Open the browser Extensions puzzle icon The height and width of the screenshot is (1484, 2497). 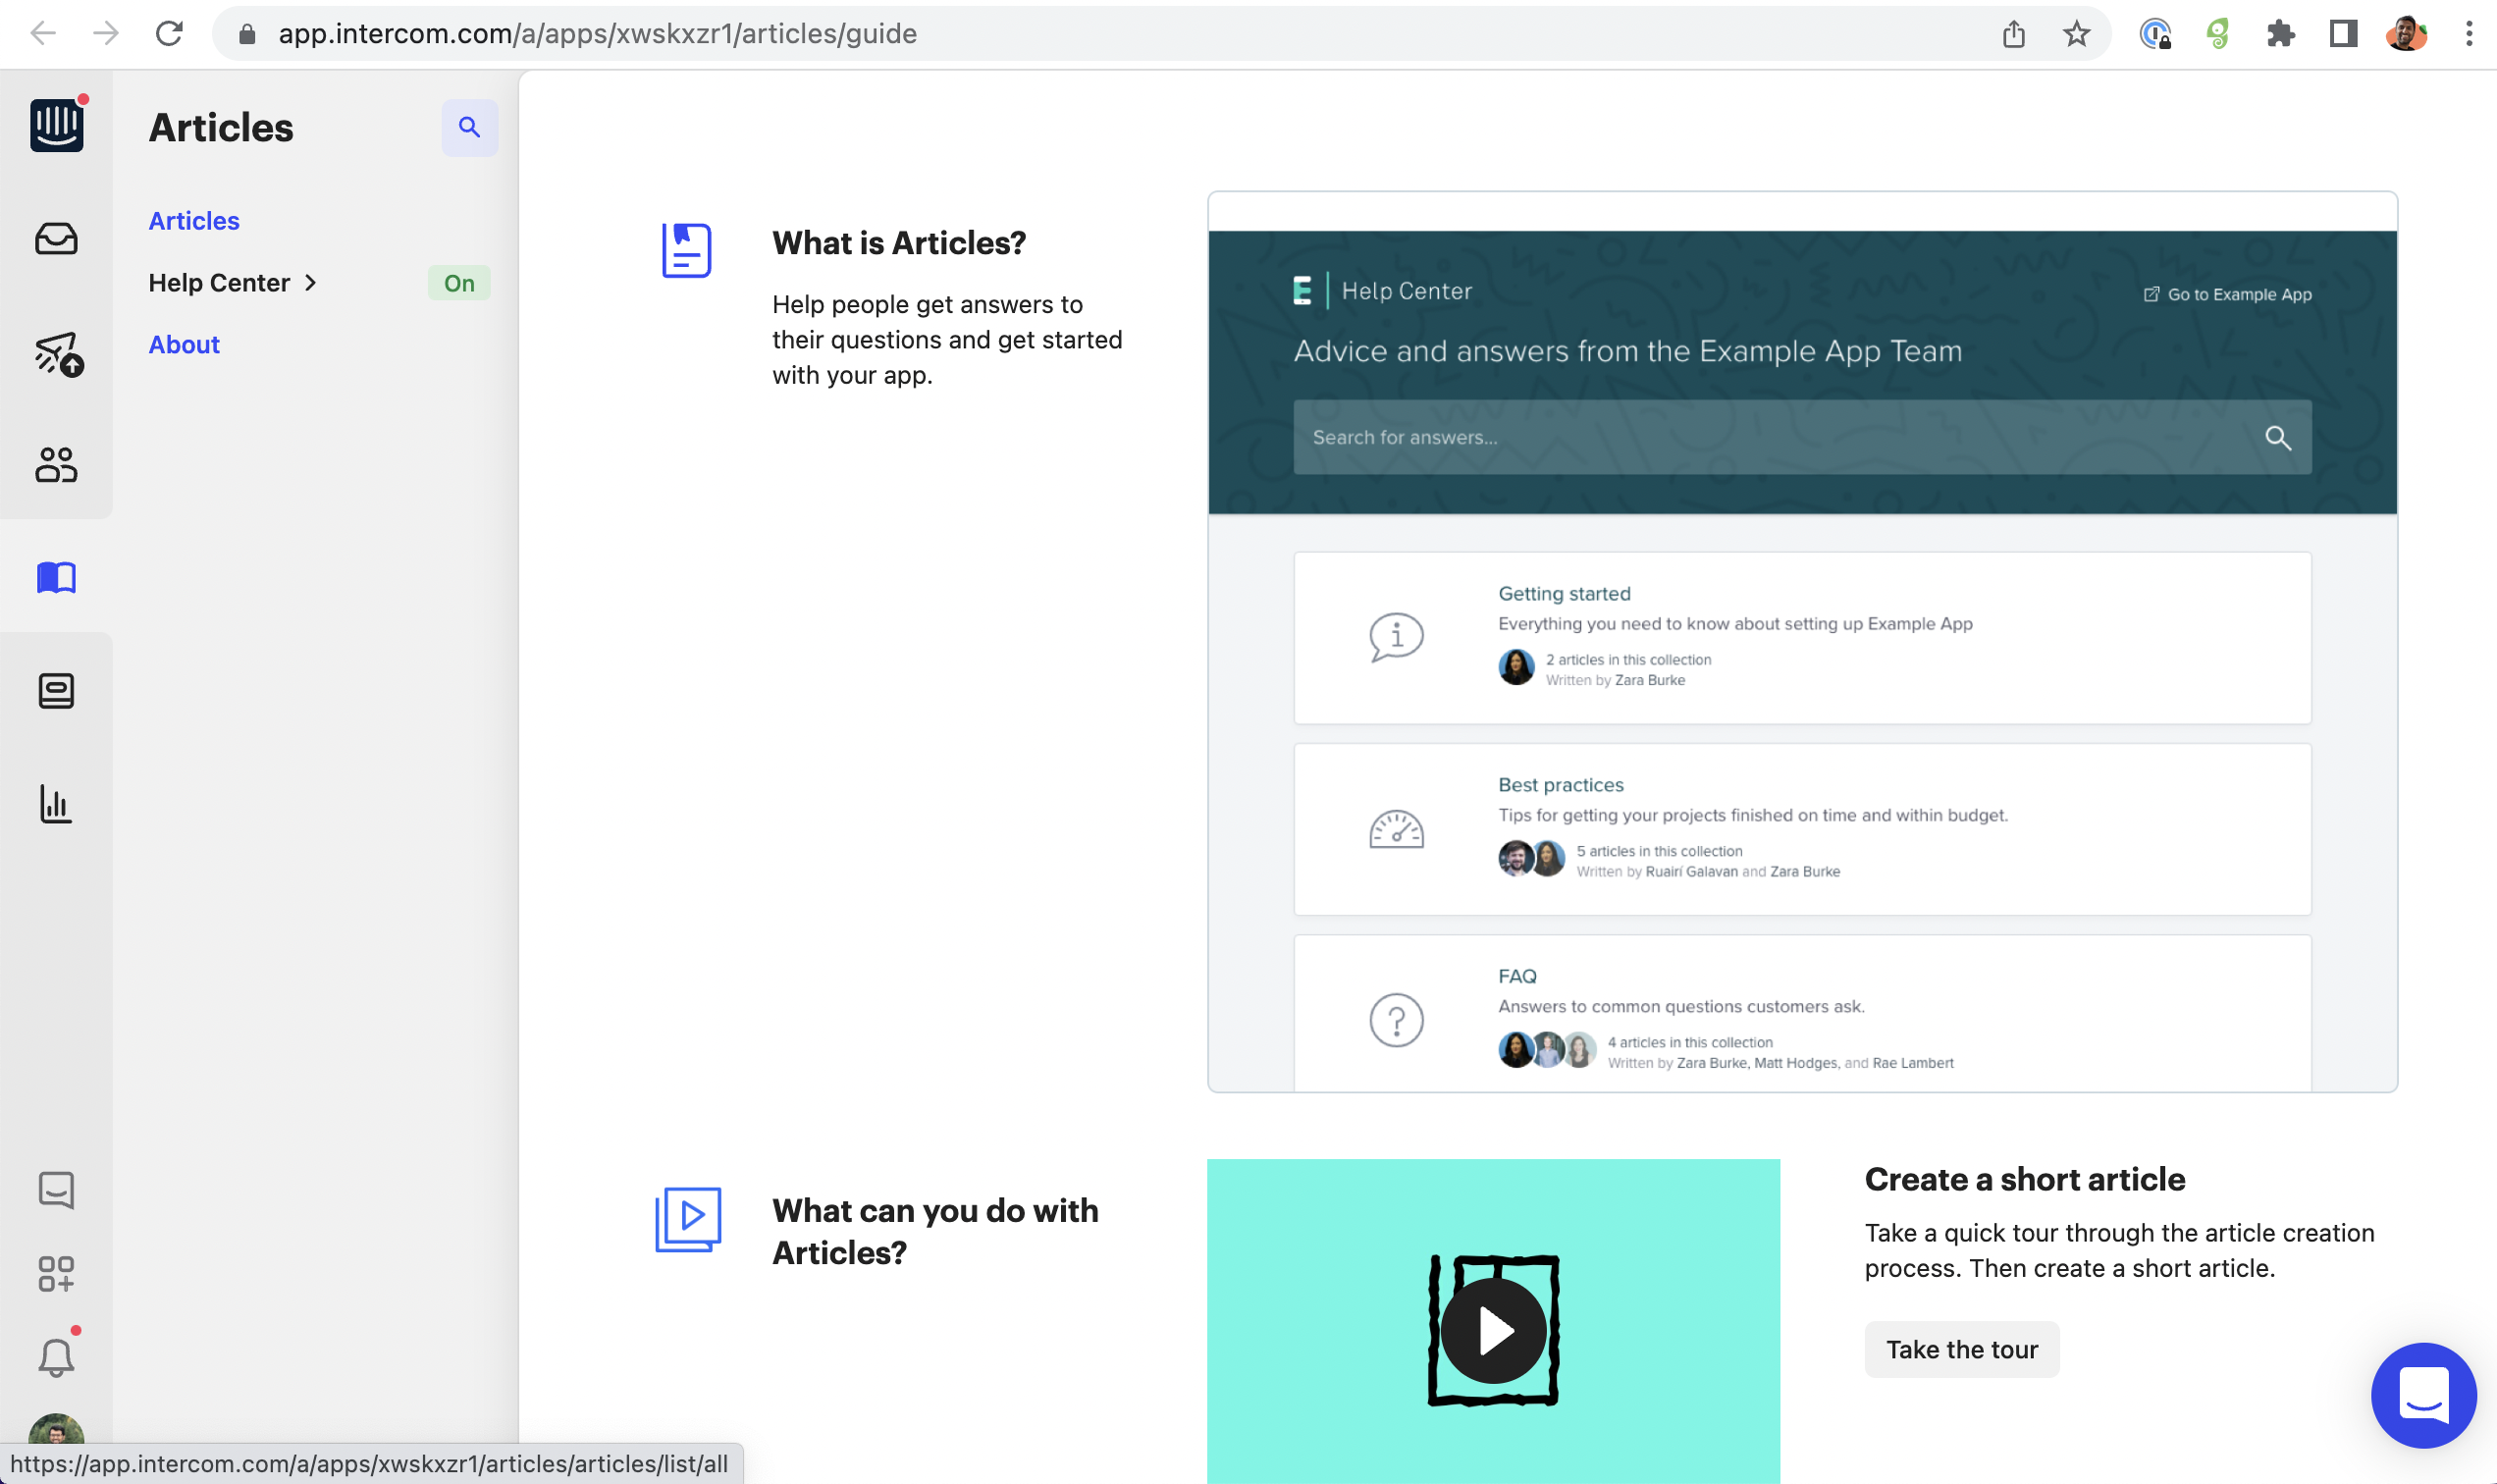pyautogui.click(x=2280, y=34)
